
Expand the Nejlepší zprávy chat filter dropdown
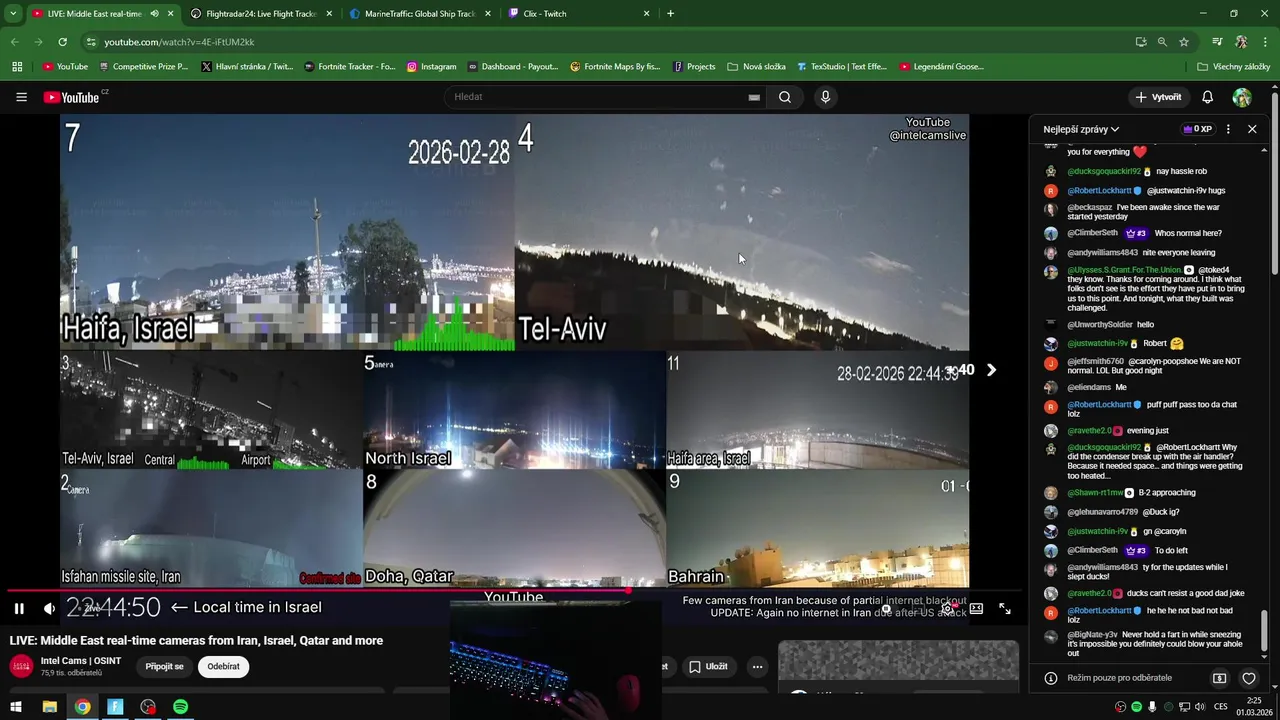coord(1081,129)
